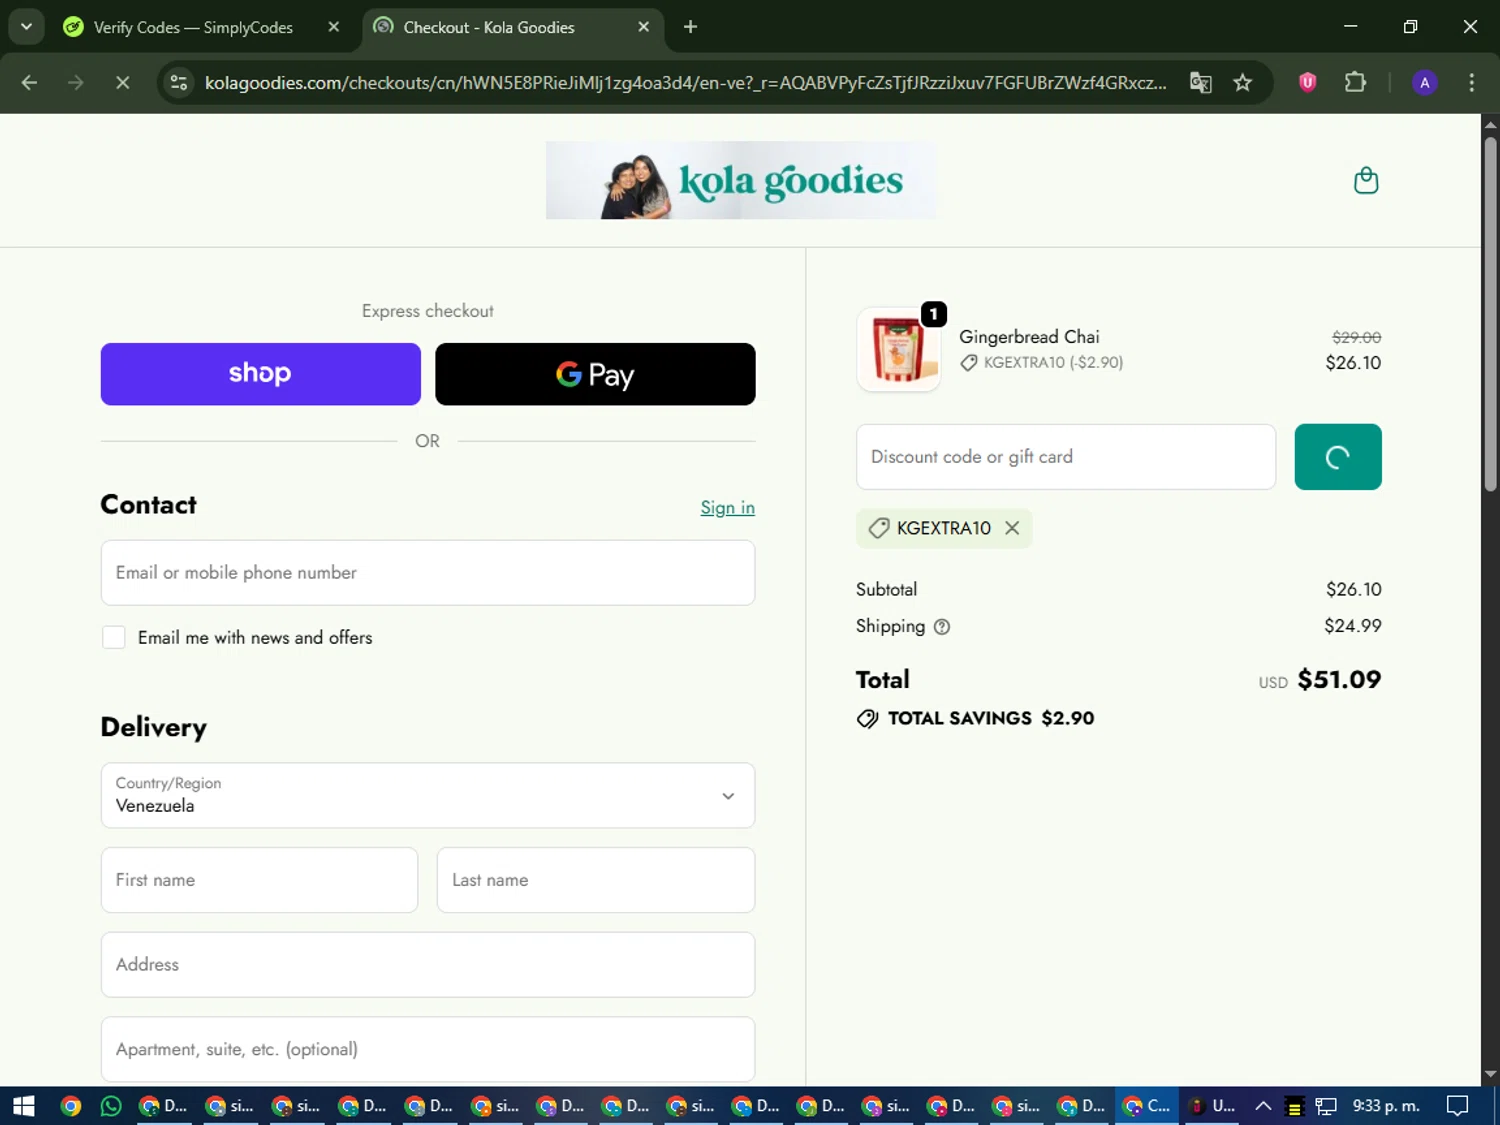Open the Extensions puzzle icon
This screenshot has height=1125, width=1500.
coord(1355,83)
